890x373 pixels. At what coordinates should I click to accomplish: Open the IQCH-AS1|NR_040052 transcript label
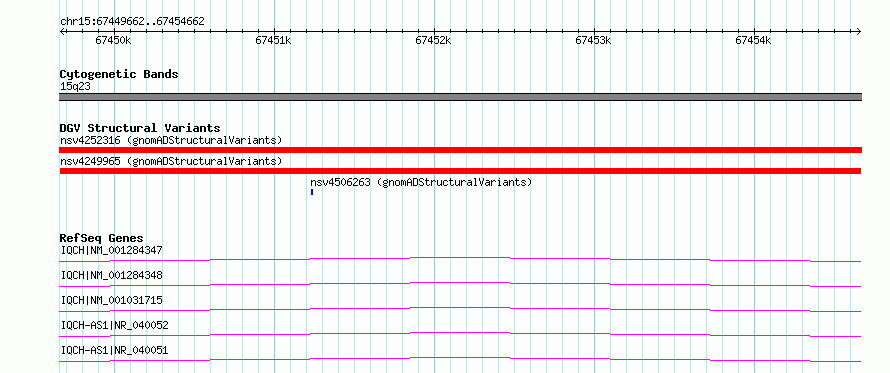tap(115, 325)
